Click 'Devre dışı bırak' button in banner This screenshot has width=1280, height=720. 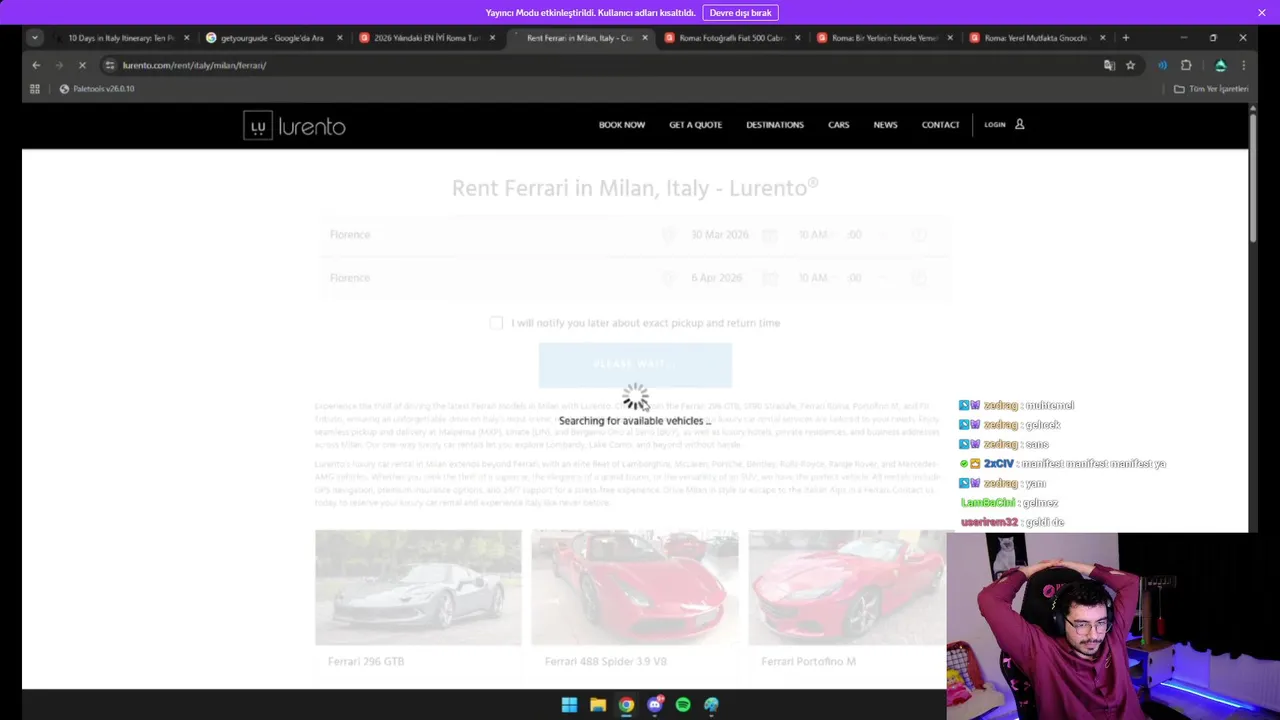[740, 13]
